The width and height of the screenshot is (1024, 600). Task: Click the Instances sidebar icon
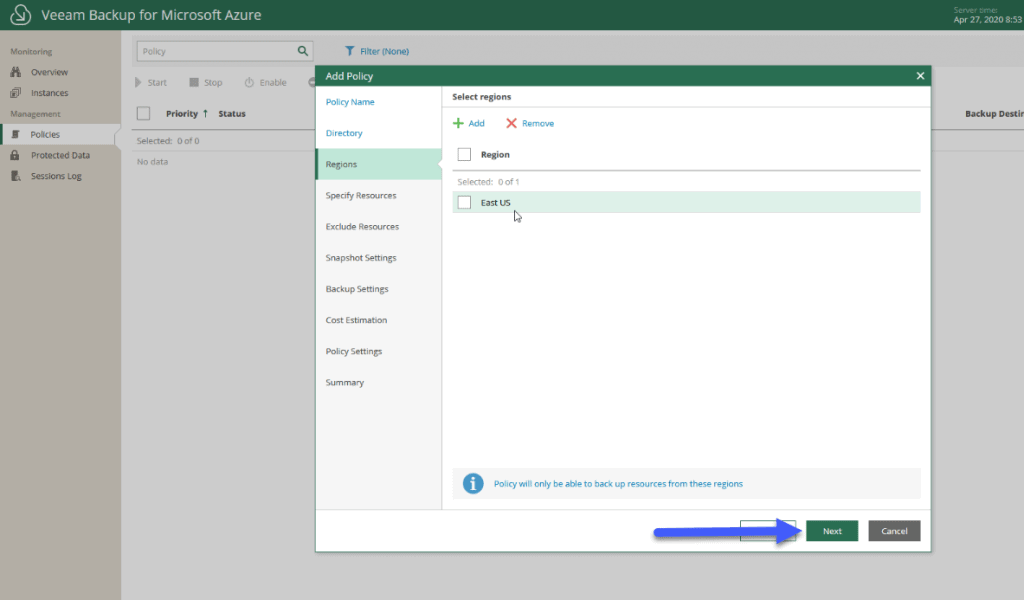point(16,93)
